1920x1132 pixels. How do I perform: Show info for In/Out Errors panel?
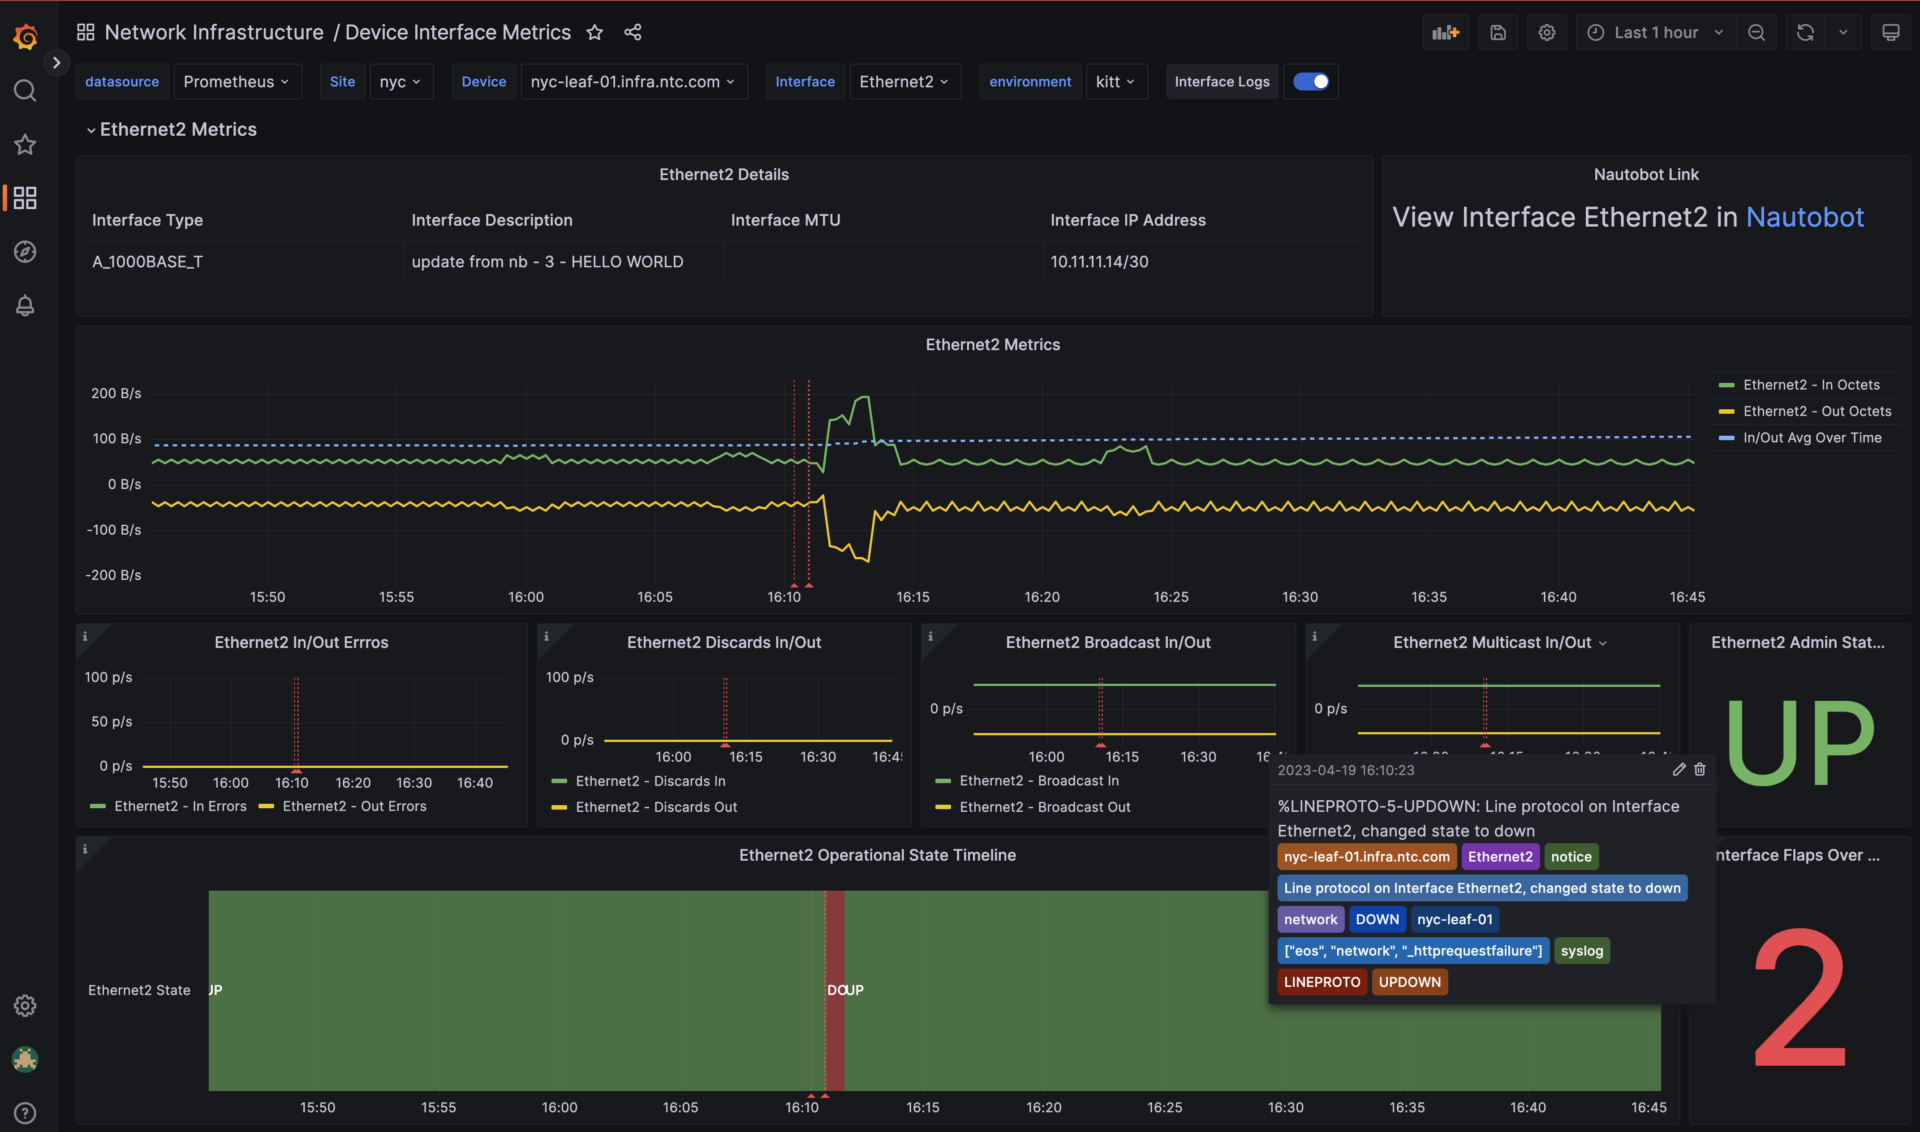click(85, 636)
